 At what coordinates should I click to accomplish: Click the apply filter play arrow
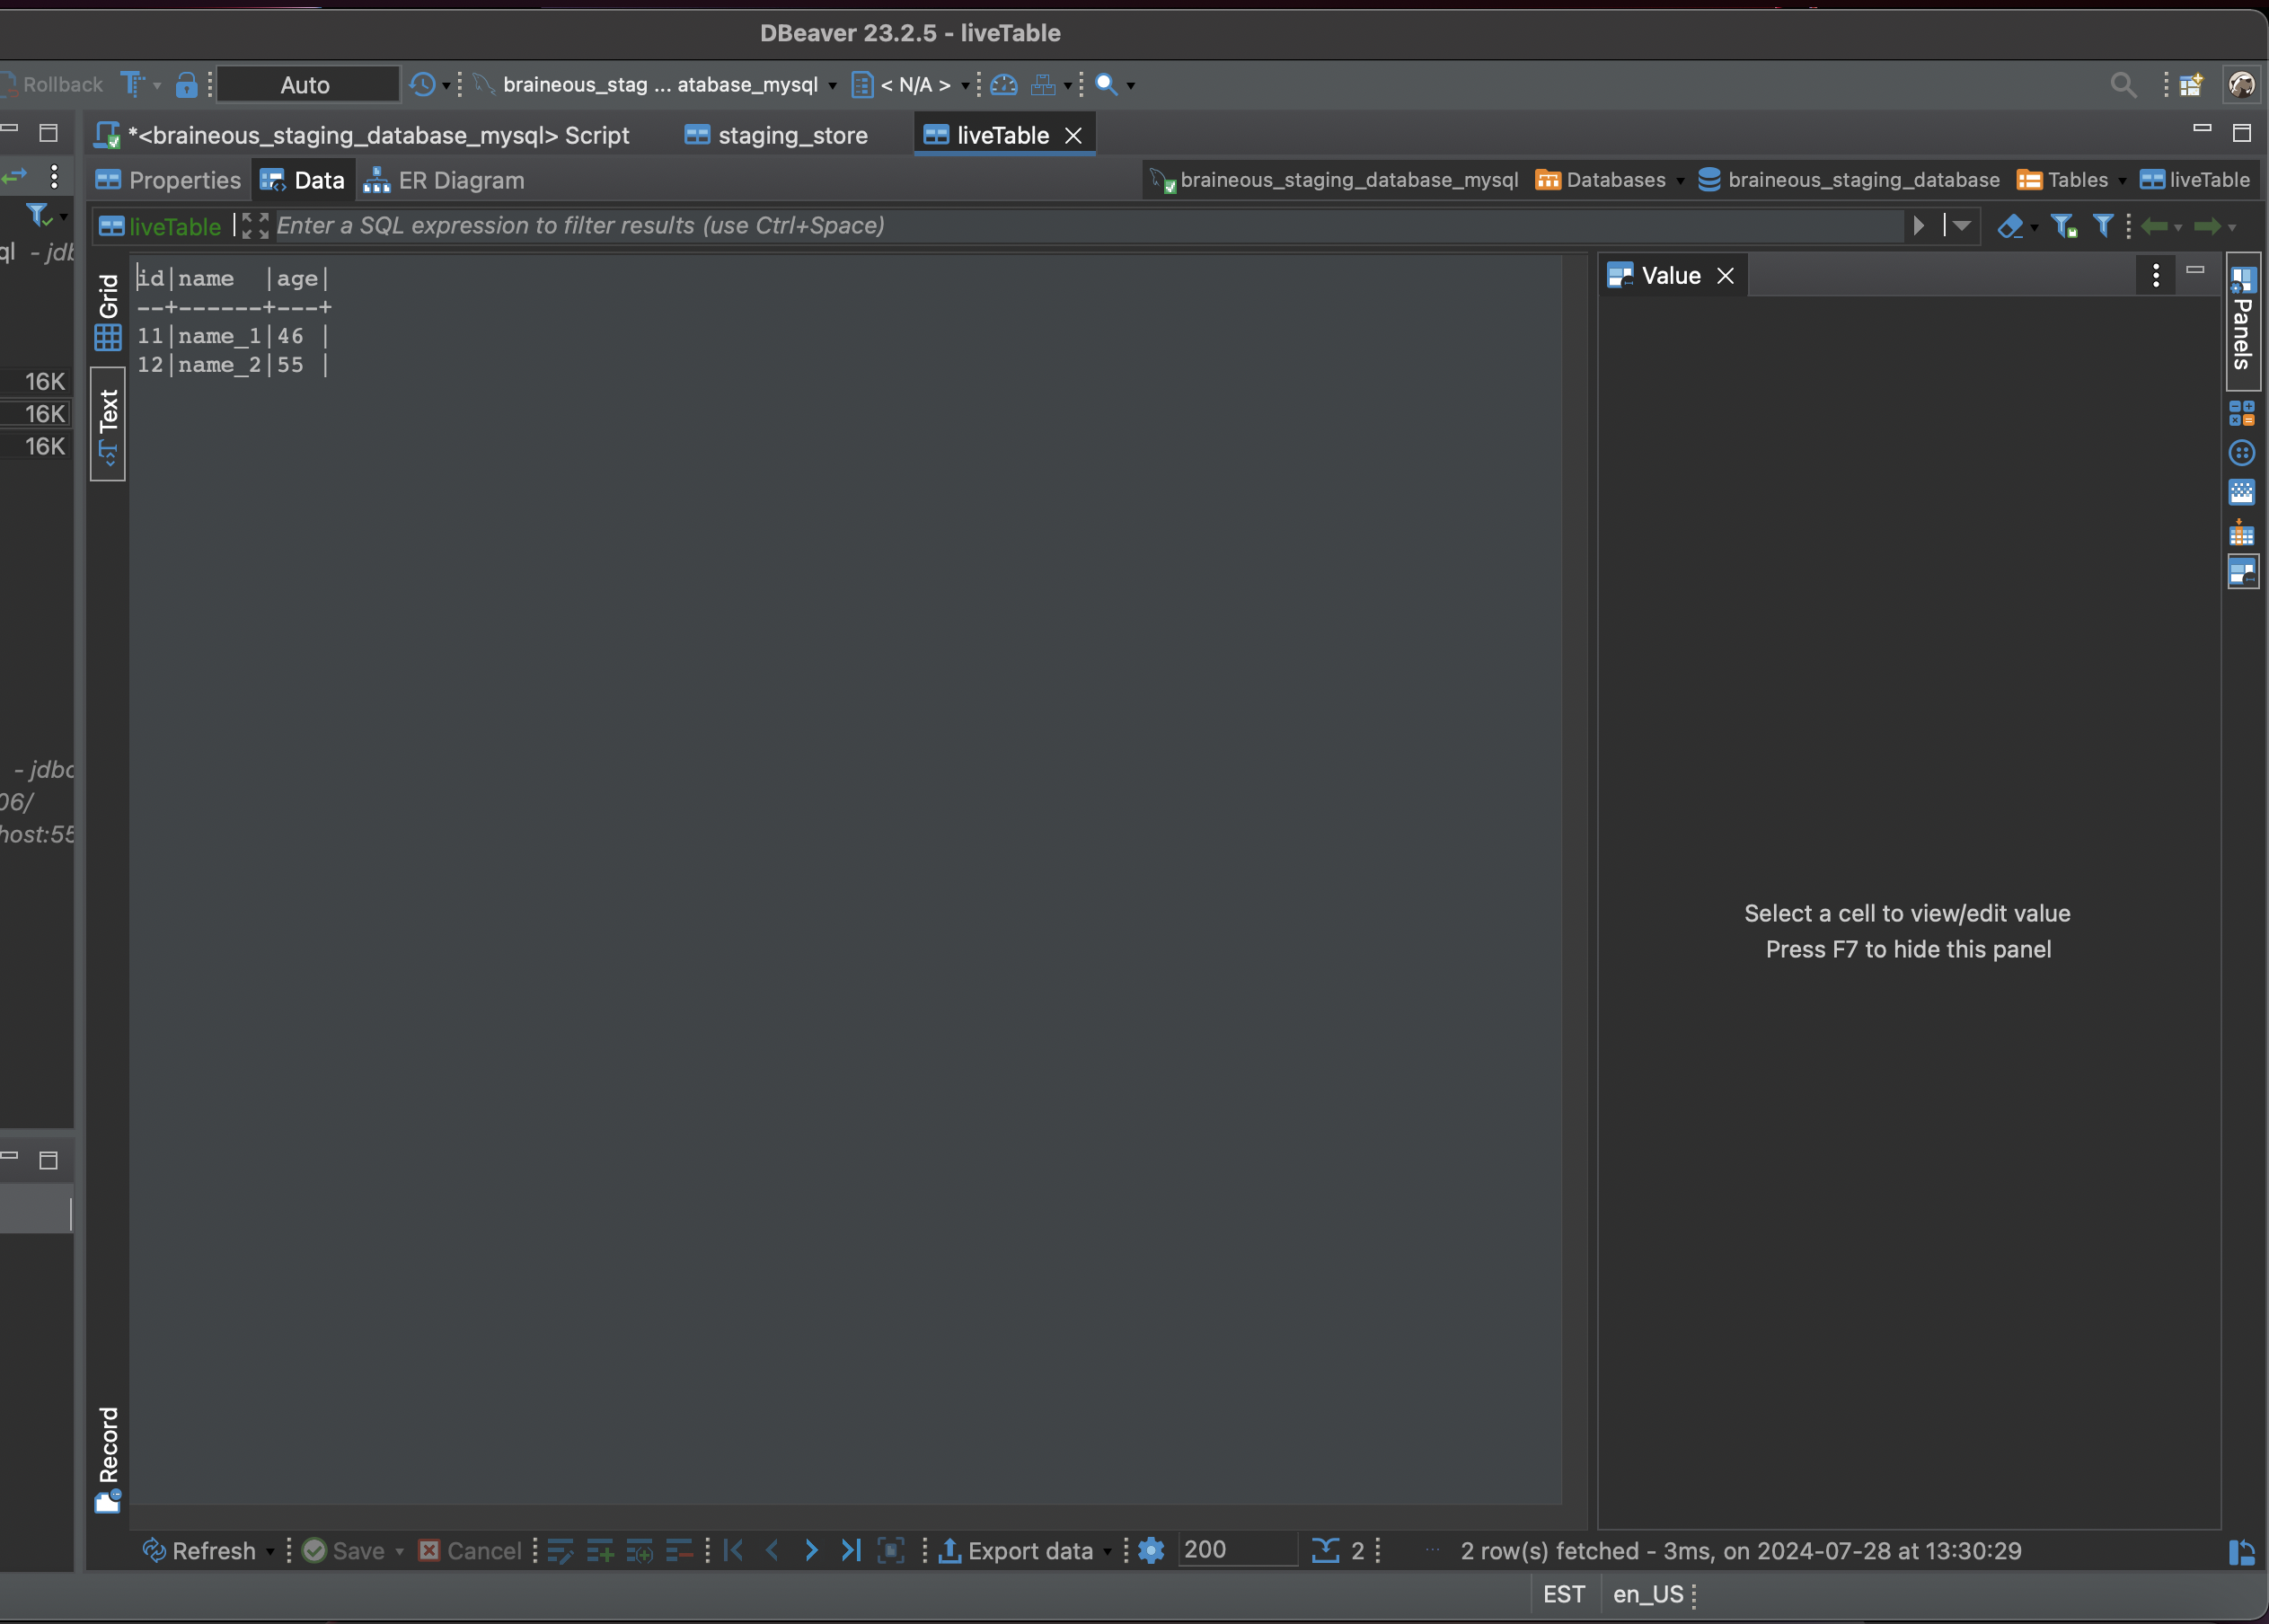coord(1918,226)
